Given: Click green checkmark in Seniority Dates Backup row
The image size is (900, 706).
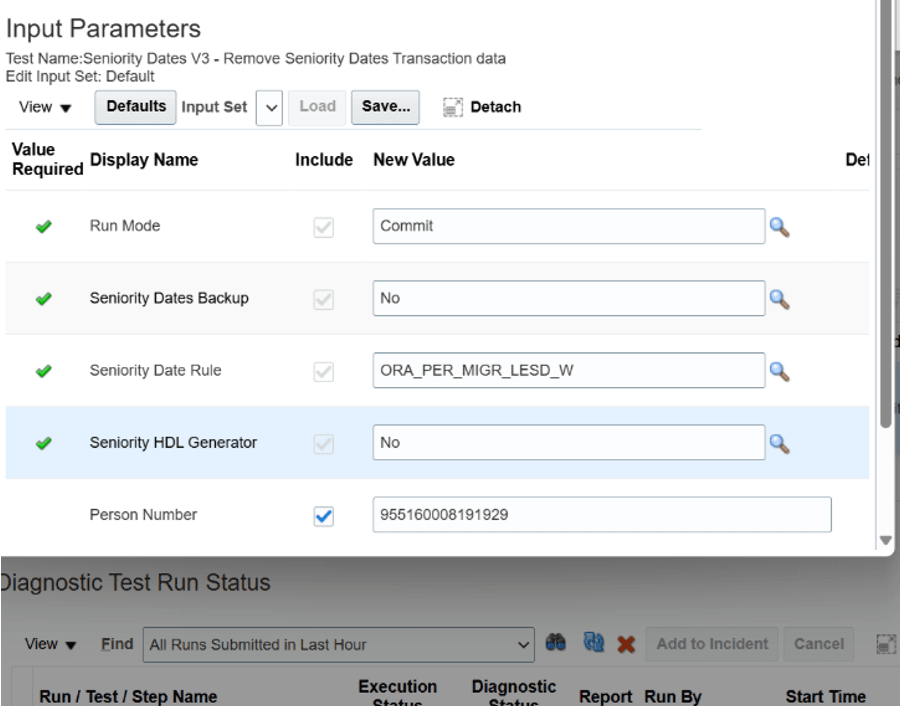Looking at the screenshot, I should coord(44,299).
